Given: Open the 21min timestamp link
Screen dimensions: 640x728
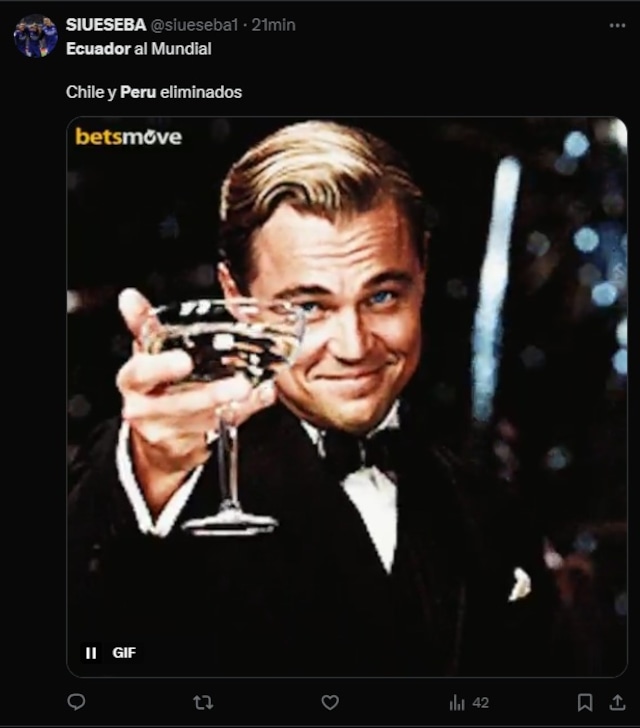Looking at the screenshot, I should [273, 25].
